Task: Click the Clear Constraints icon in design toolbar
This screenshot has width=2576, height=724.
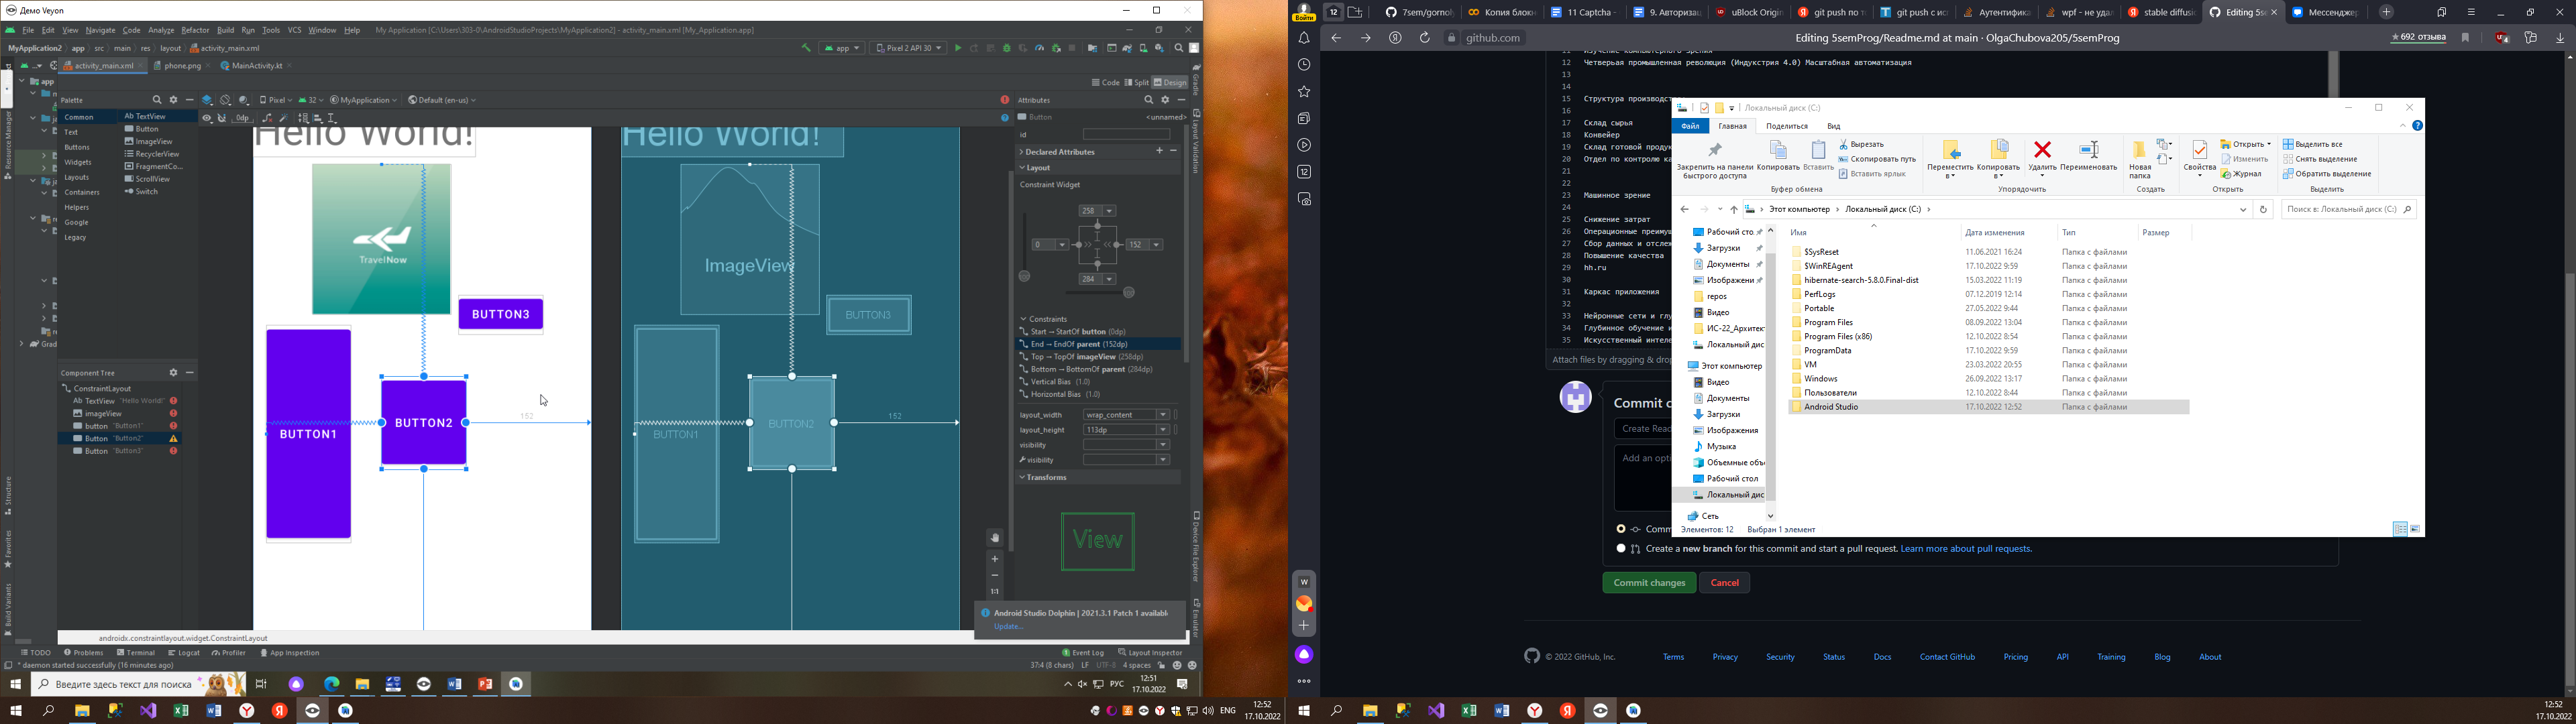Action: tap(267, 118)
